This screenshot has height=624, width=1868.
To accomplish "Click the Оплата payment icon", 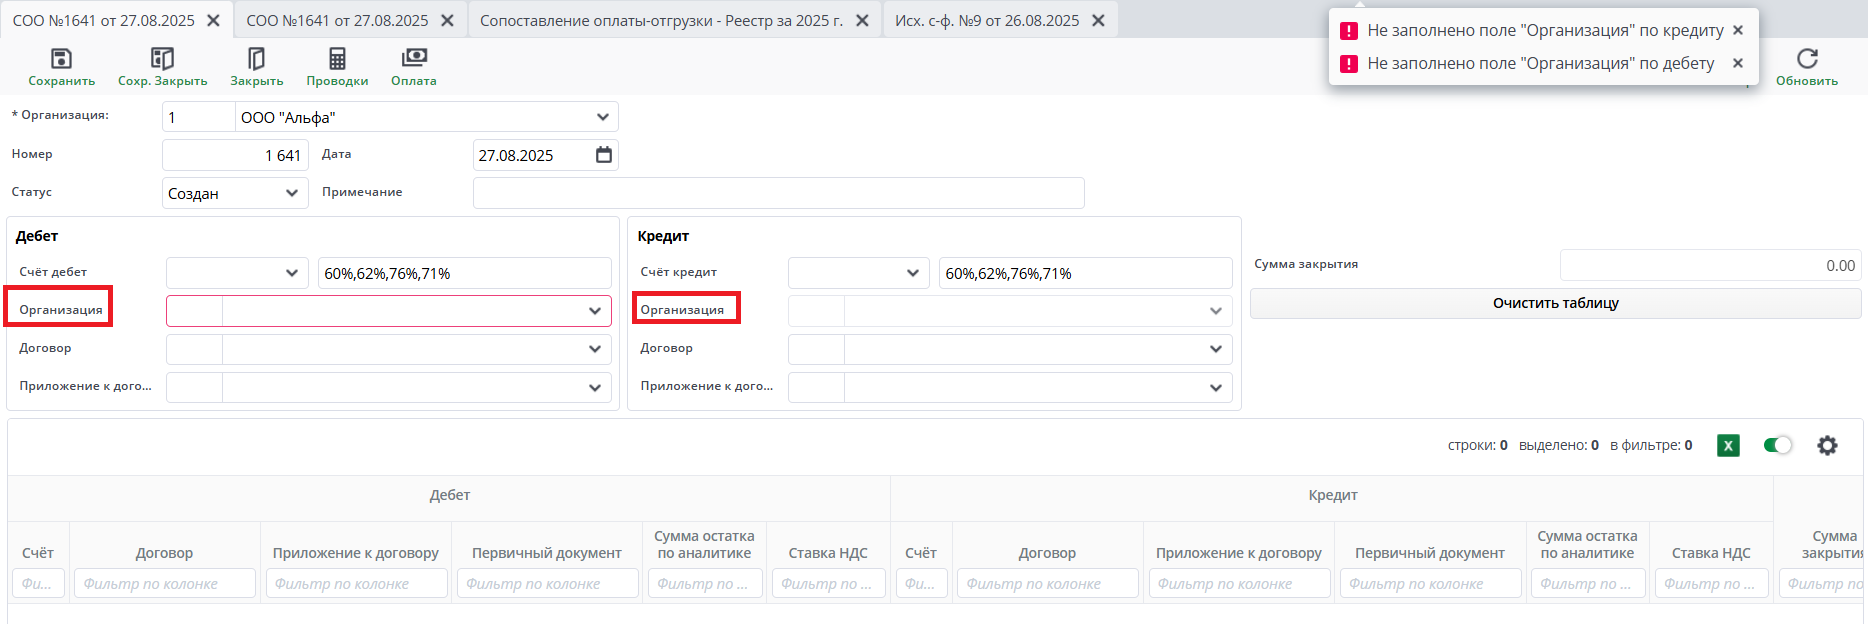I will [x=414, y=58].
